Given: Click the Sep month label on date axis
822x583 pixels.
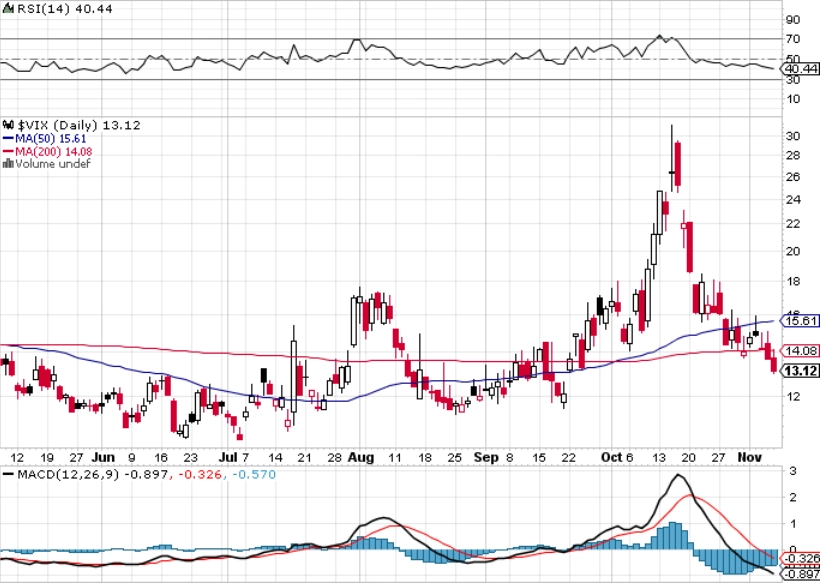Looking at the screenshot, I should click(x=486, y=458).
